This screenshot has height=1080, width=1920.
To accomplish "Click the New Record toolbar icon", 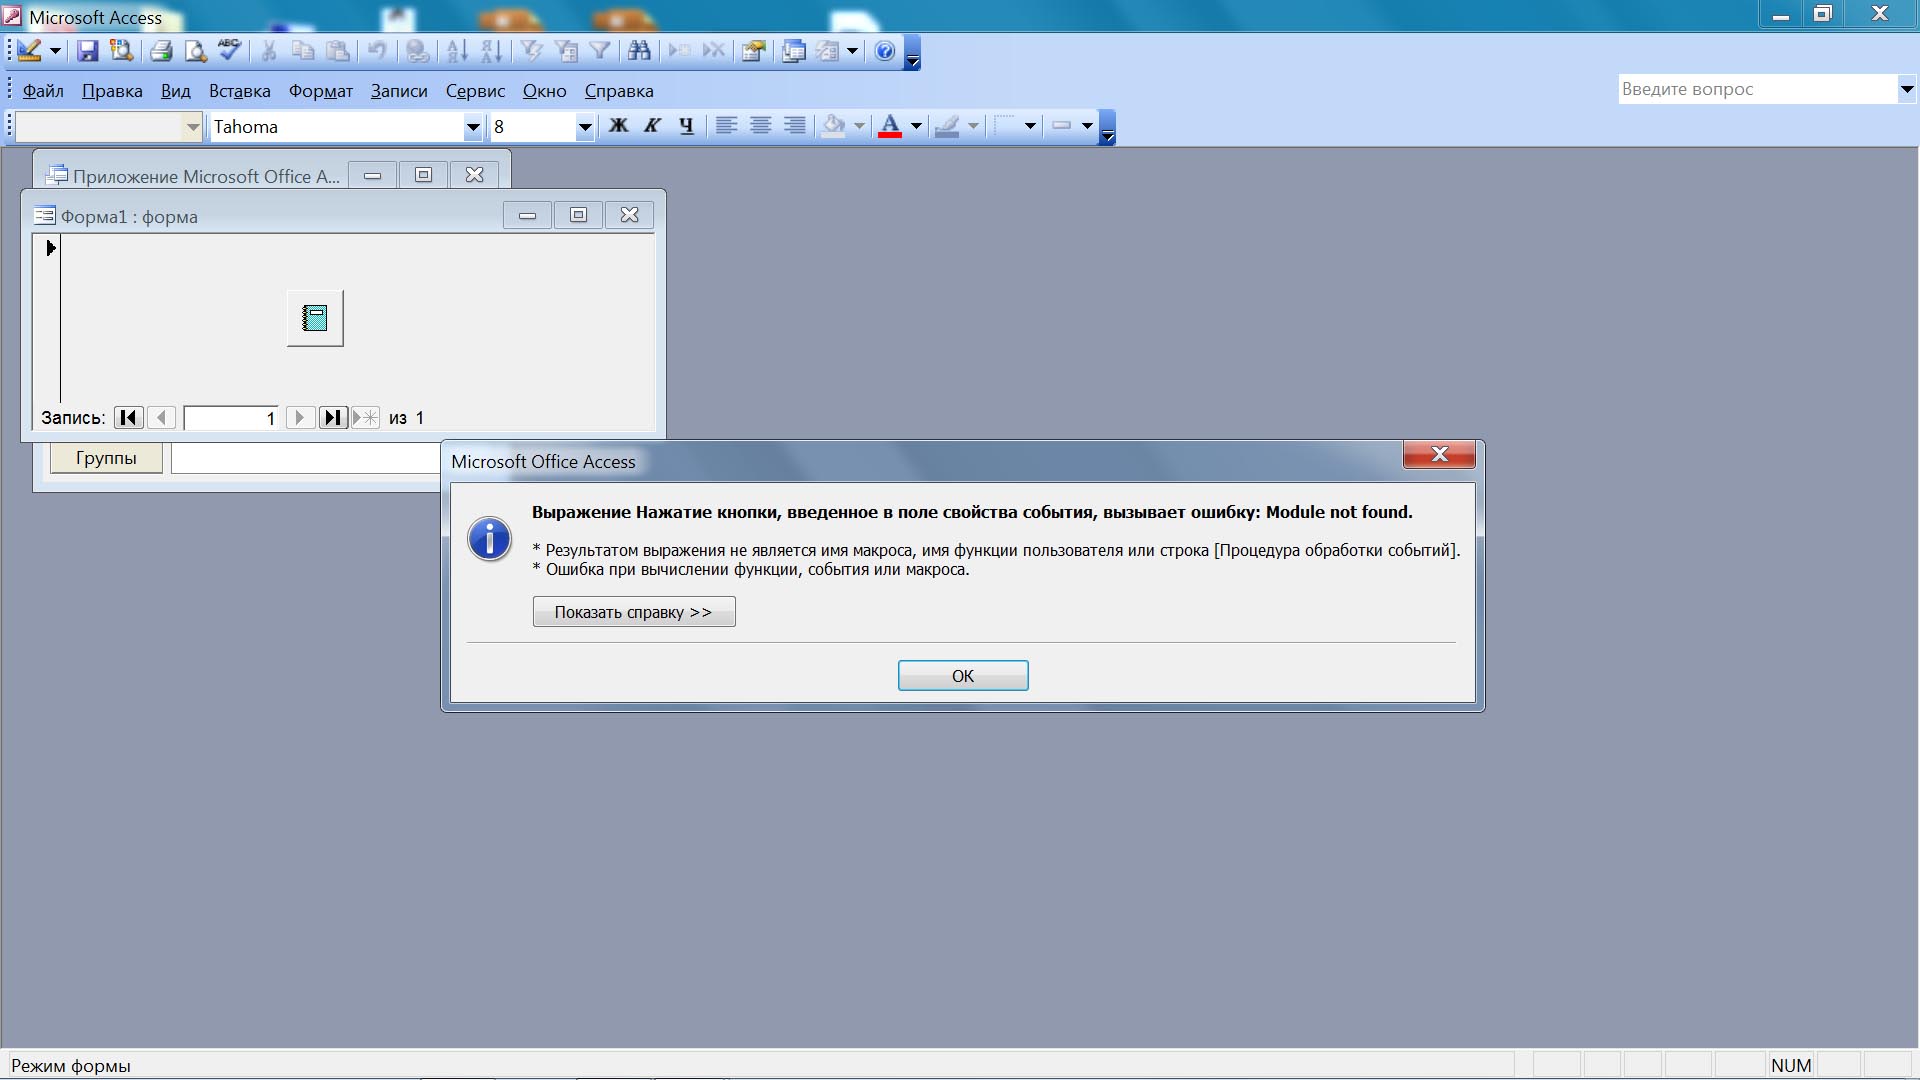I will point(679,51).
